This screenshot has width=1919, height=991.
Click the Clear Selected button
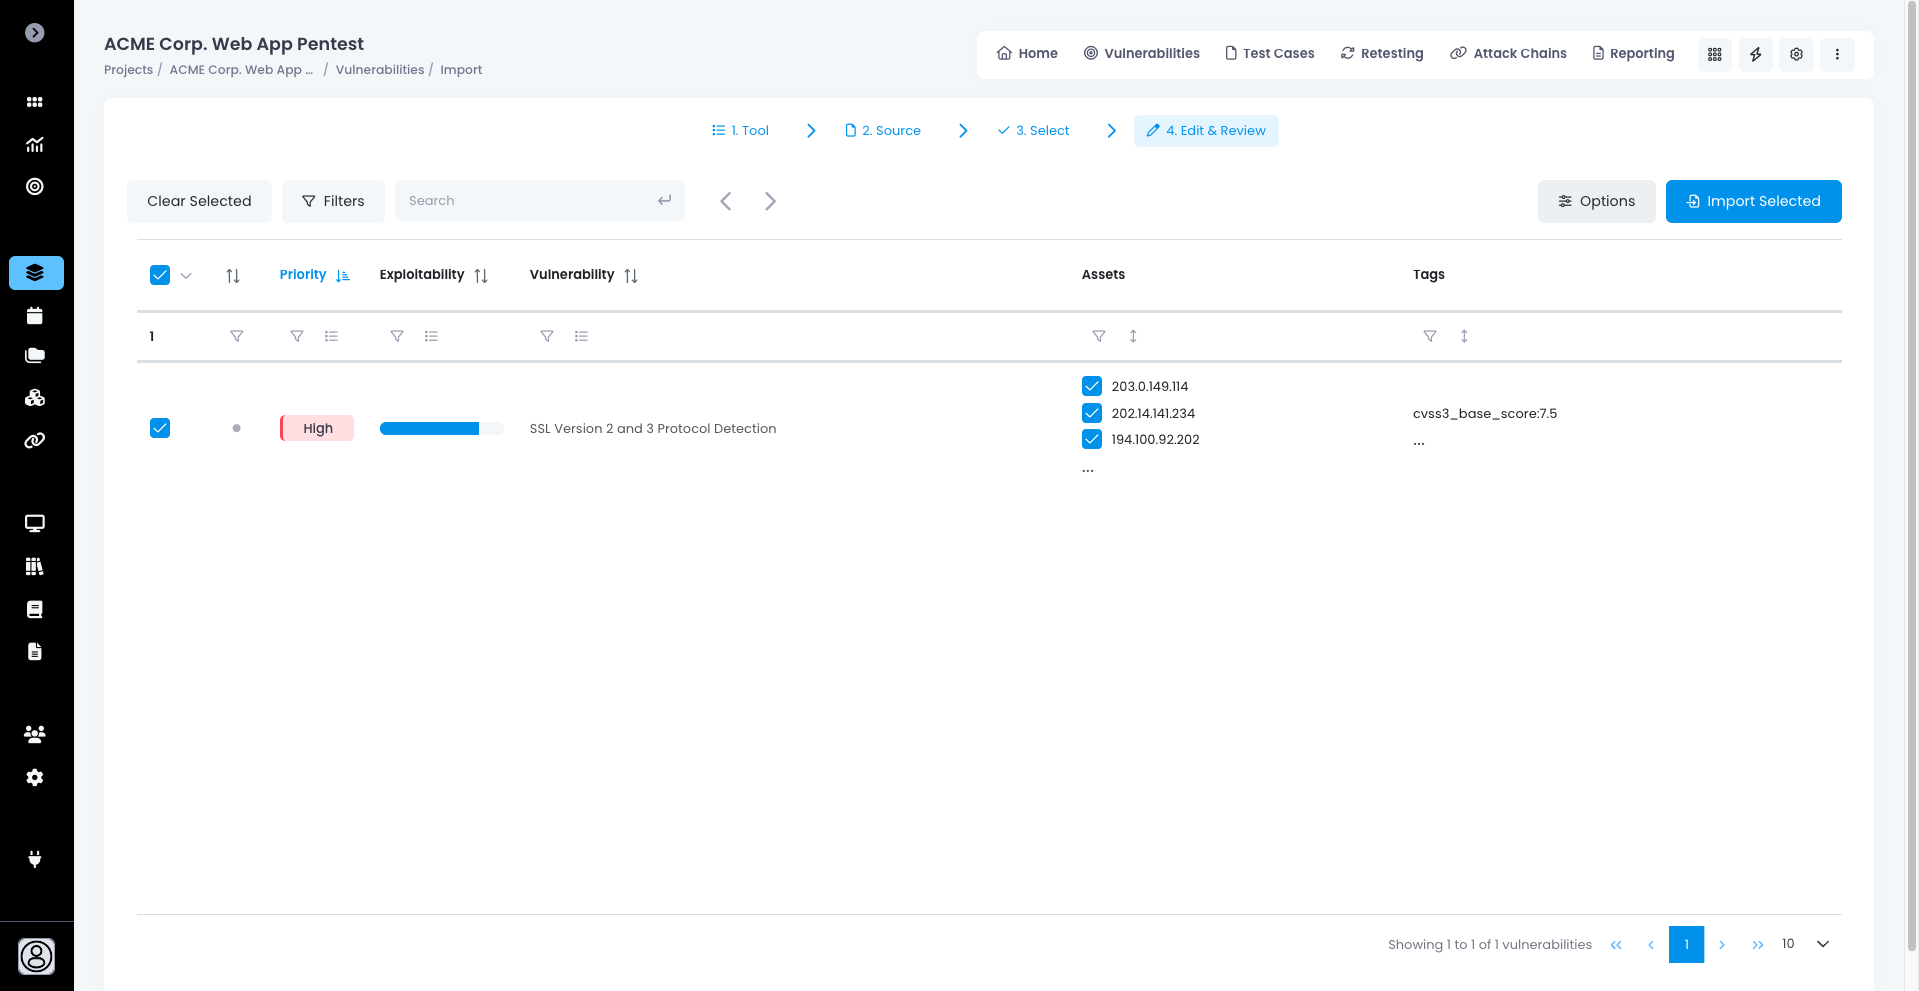(199, 201)
